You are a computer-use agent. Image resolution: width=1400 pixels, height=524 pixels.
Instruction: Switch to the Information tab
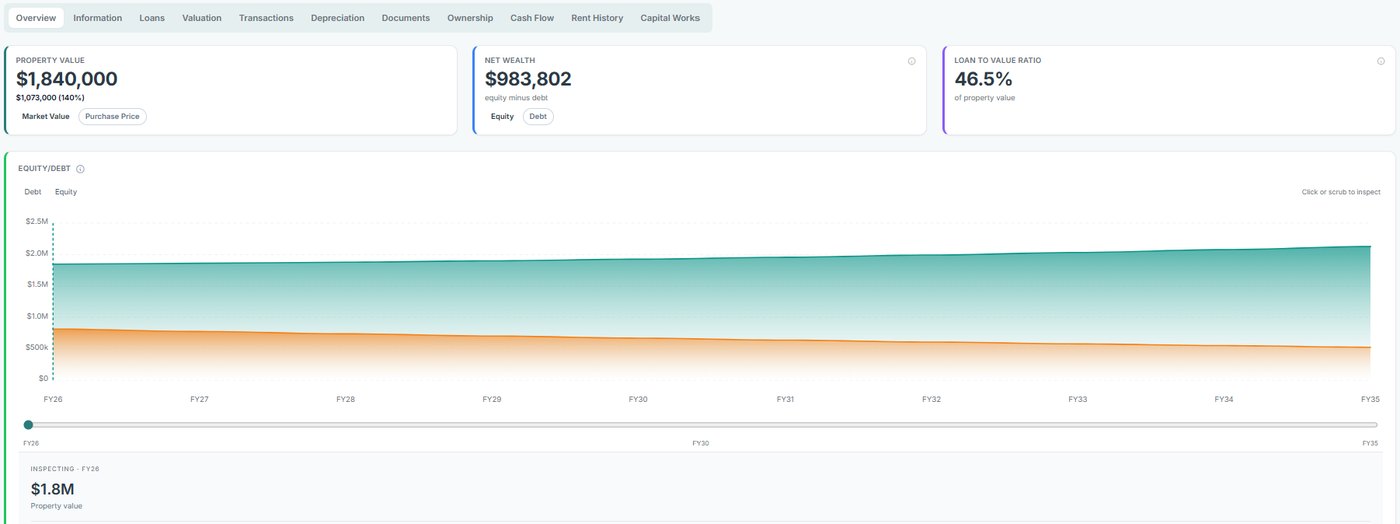[x=97, y=18]
